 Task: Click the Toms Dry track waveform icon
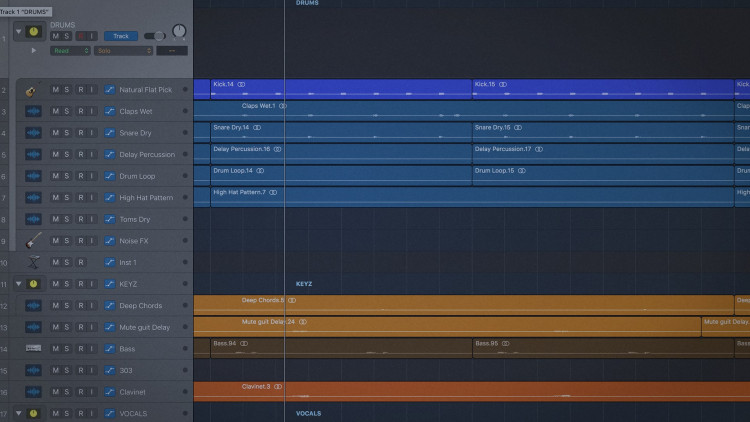click(x=33, y=219)
